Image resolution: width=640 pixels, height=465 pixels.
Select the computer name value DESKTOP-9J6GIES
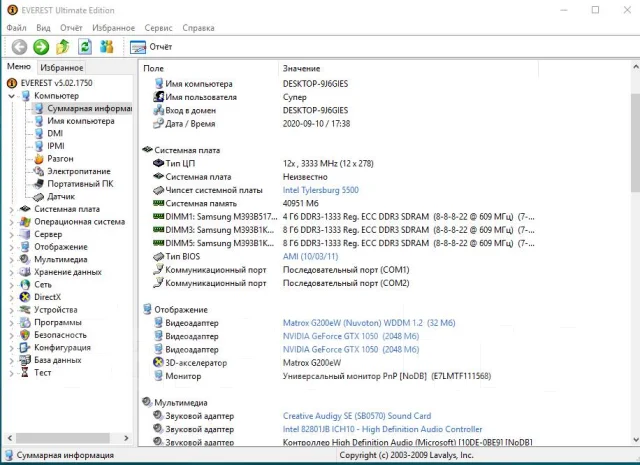click(x=316, y=84)
